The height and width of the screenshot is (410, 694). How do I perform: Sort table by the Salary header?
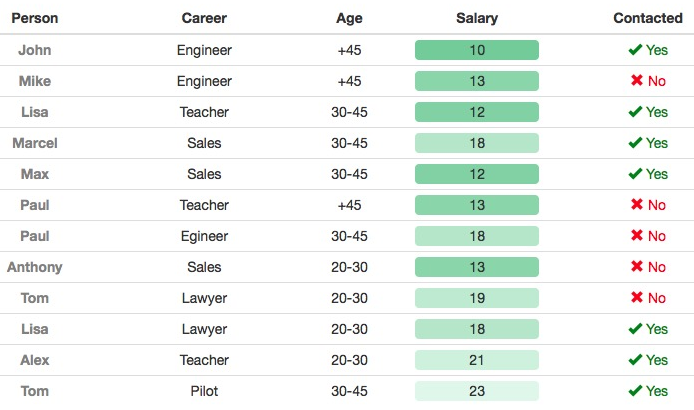[477, 18]
